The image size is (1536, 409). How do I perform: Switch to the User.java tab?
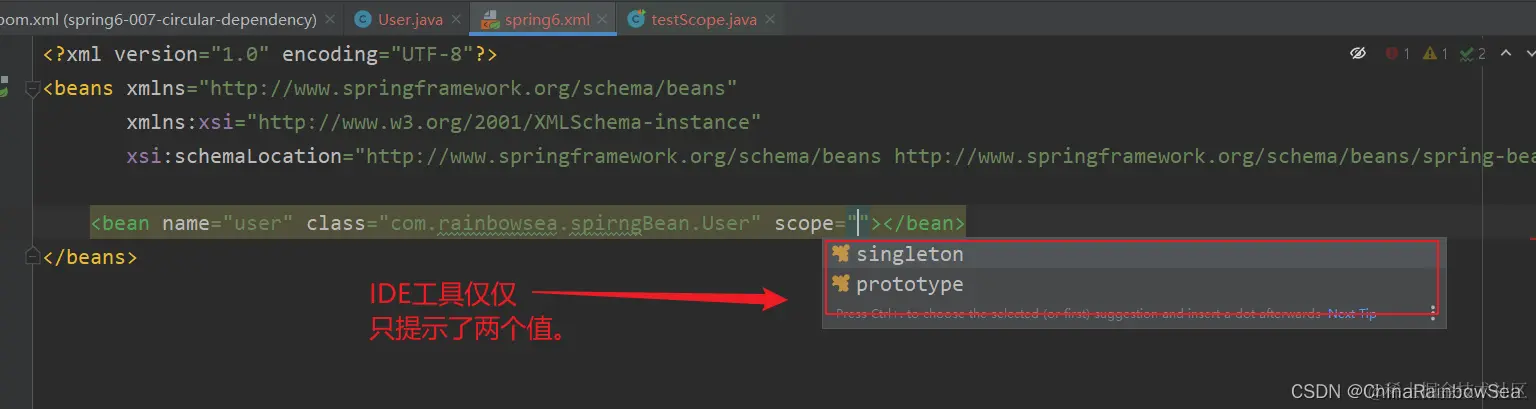pyautogui.click(x=410, y=19)
